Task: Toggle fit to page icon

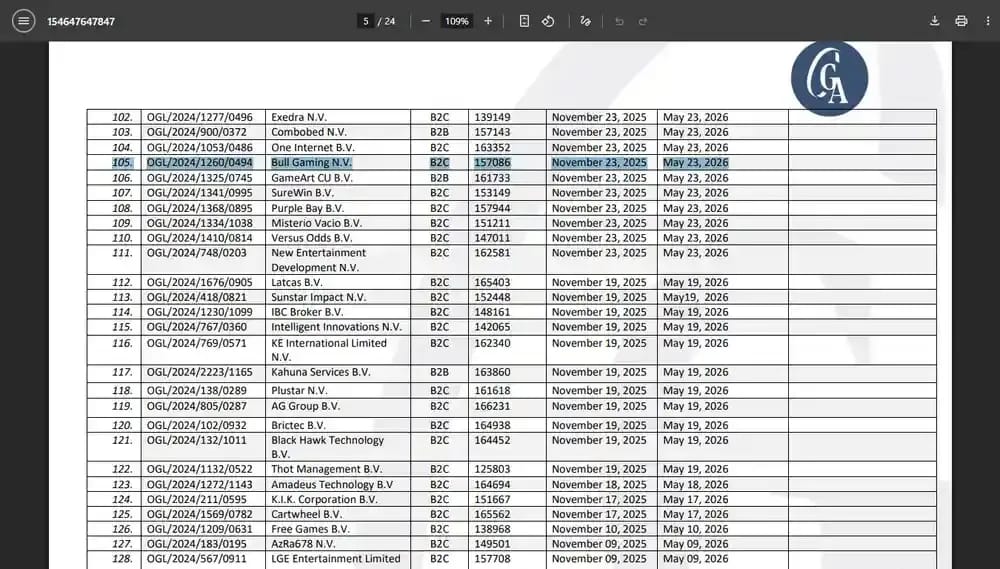Action: coord(524,21)
